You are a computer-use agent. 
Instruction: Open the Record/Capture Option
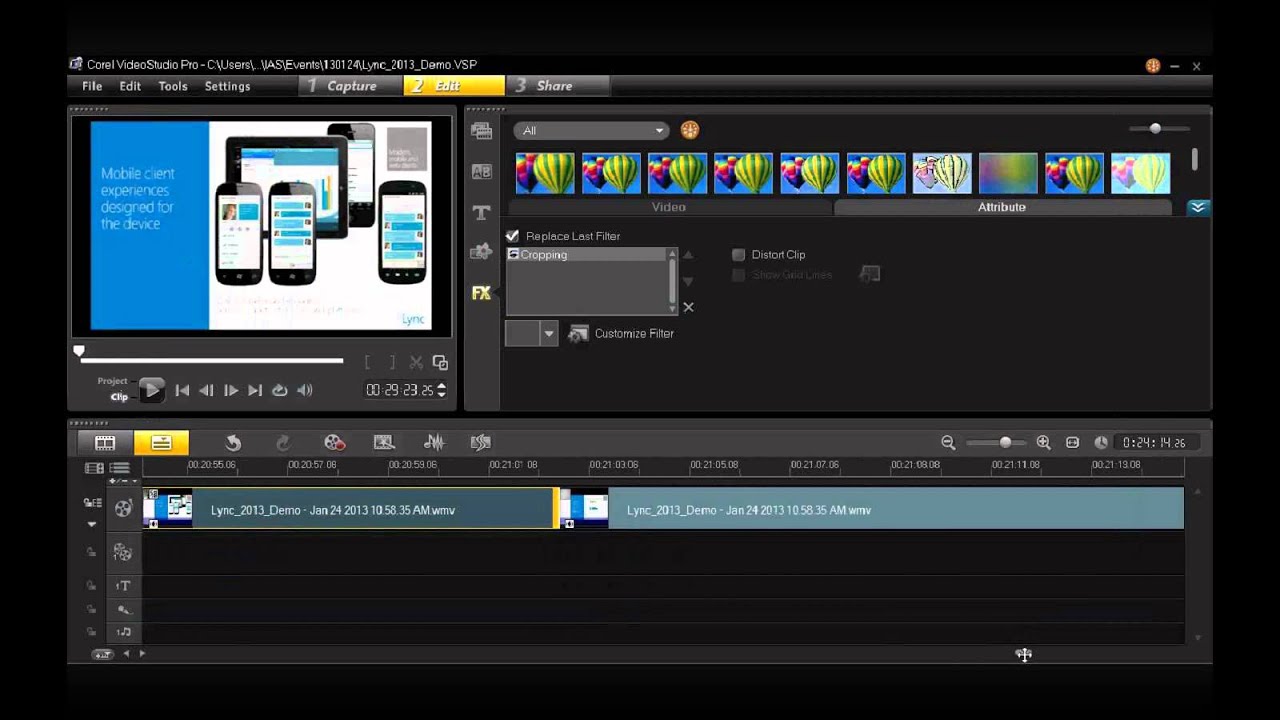[x=334, y=442]
